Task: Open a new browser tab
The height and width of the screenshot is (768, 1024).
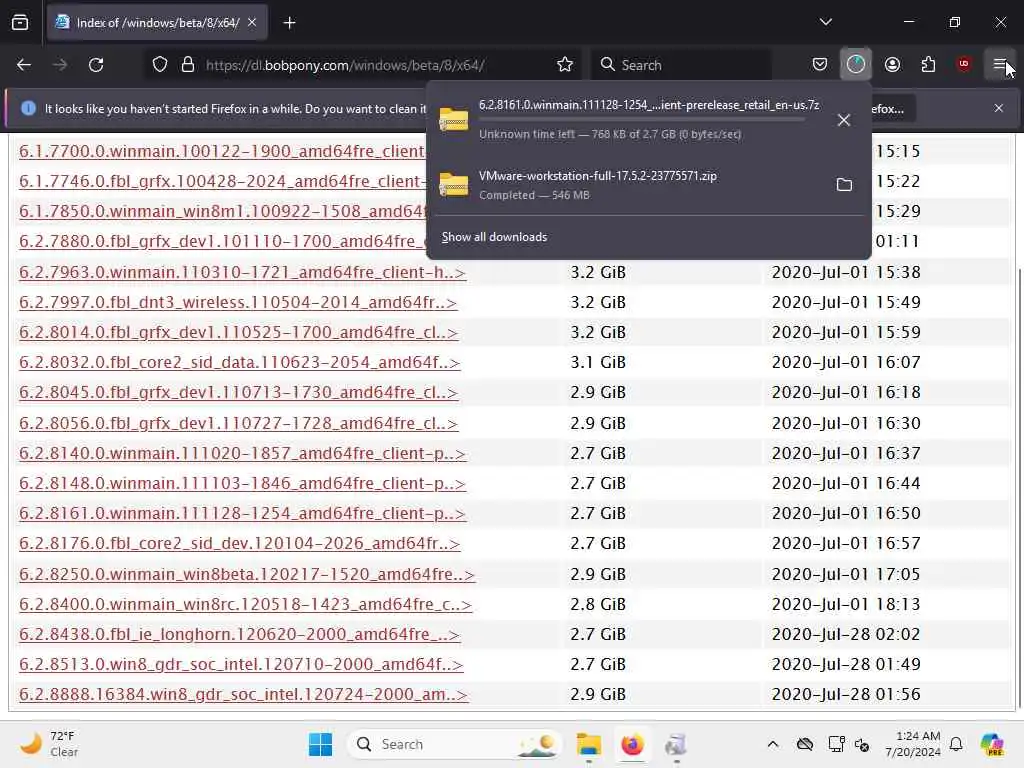Action: [x=289, y=23]
